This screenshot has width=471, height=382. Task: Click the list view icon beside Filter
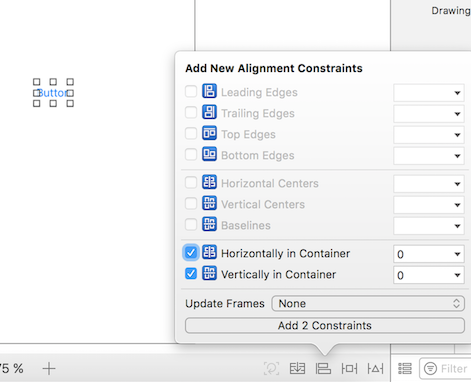[x=405, y=368]
